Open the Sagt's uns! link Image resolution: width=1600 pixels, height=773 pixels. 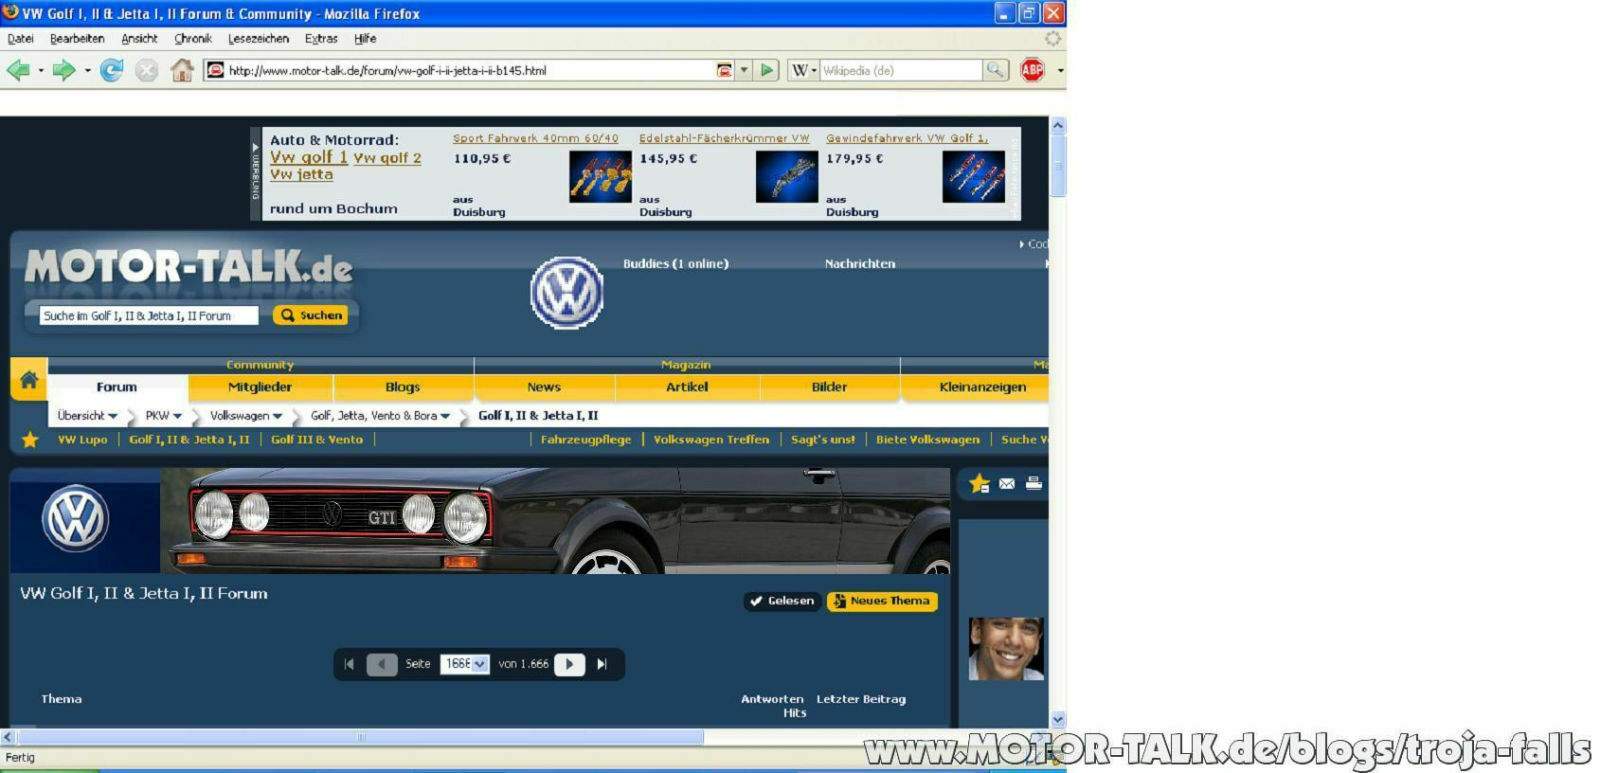click(823, 440)
